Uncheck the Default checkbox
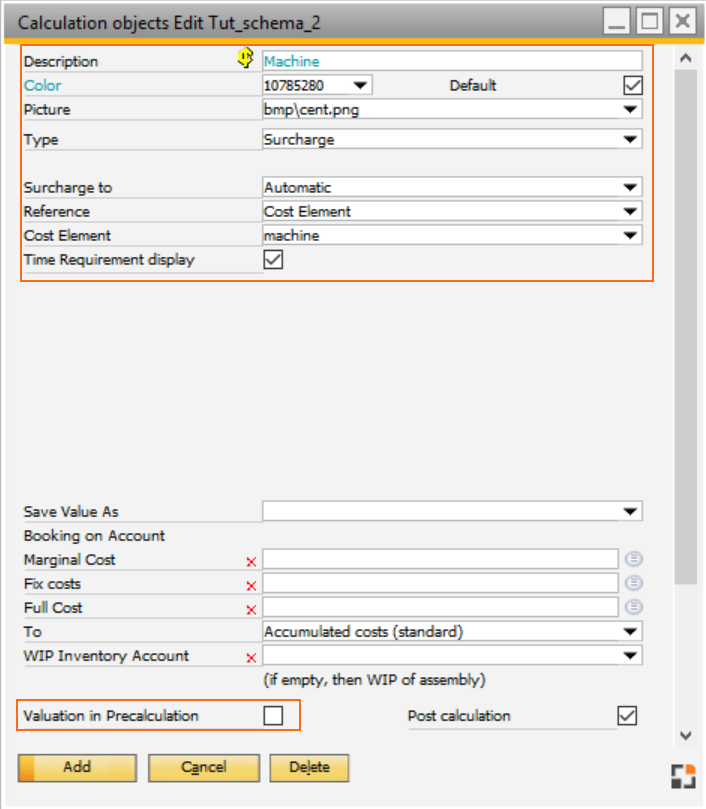The width and height of the screenshot is (706, 809). (632, 85)
